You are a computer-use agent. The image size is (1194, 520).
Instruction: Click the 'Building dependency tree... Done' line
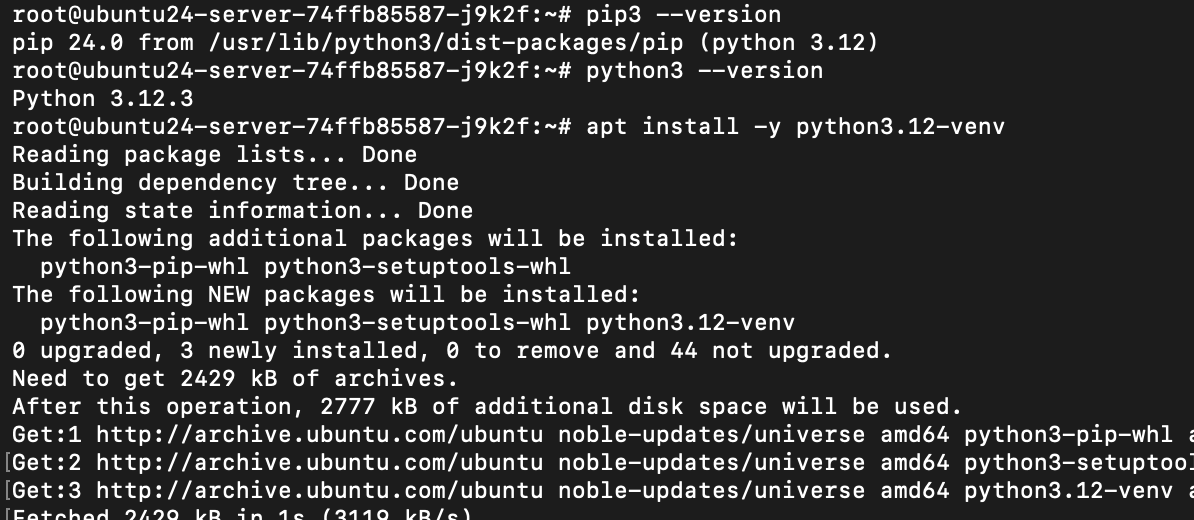pyautogui.click(x=235, y=183)
